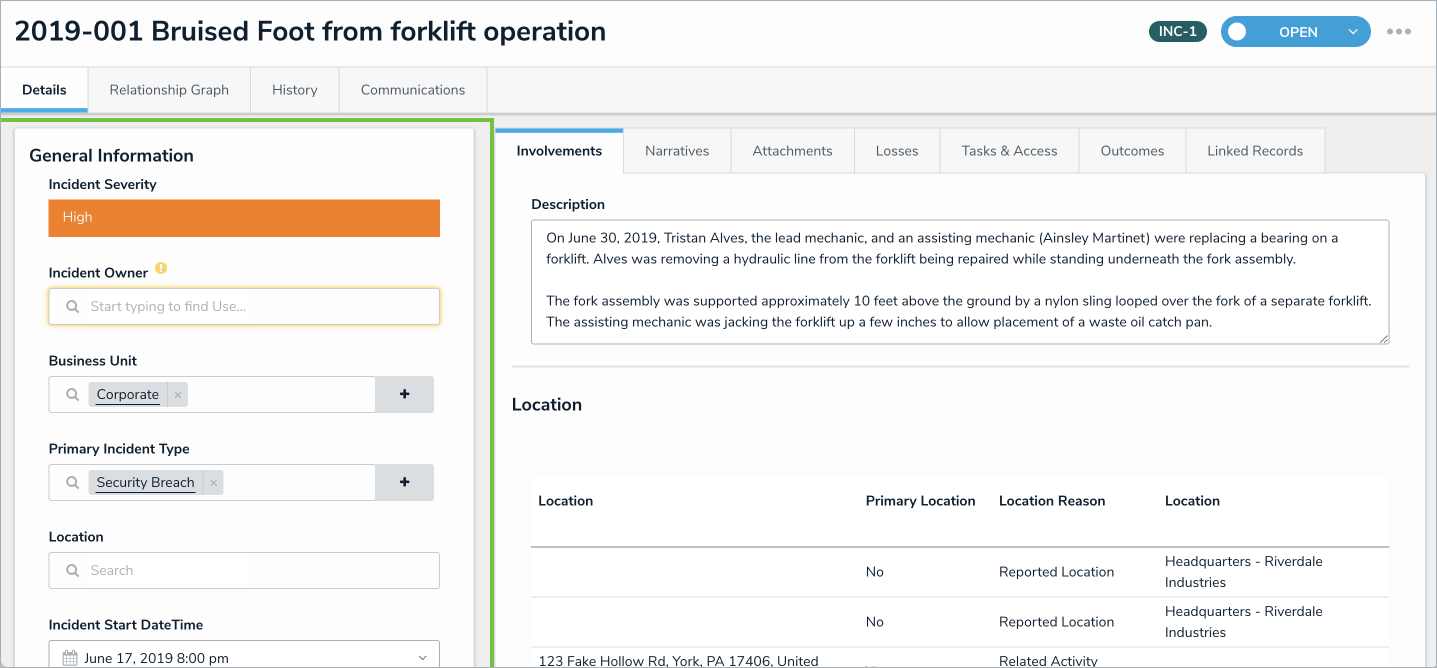This screenshot has height=668, width=1437.
Task: Click the first Reported Location cell
Action: coord(1056,572)
